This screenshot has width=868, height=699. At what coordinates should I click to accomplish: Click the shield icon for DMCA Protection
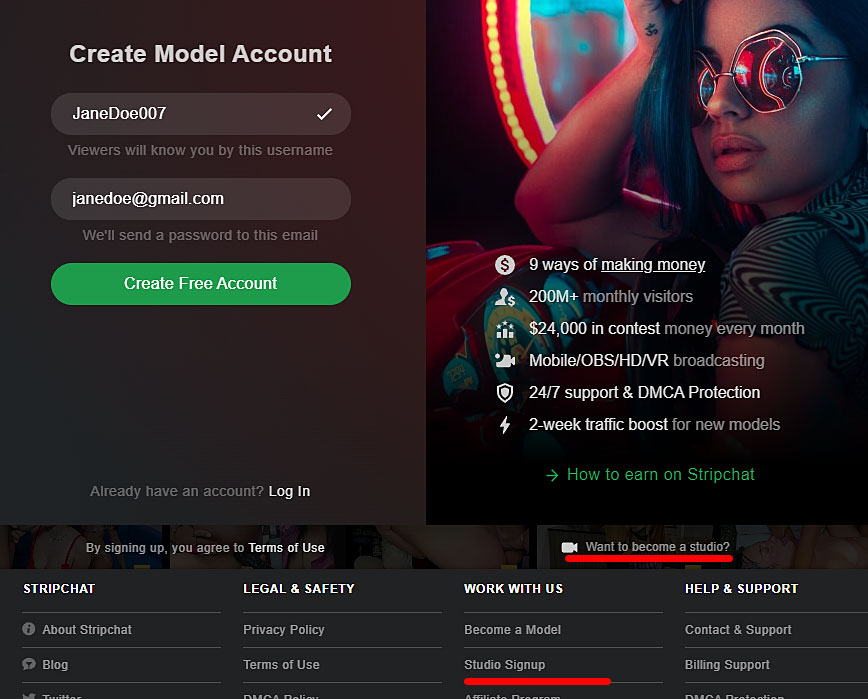pyautogui.click(x=504, y=393)
